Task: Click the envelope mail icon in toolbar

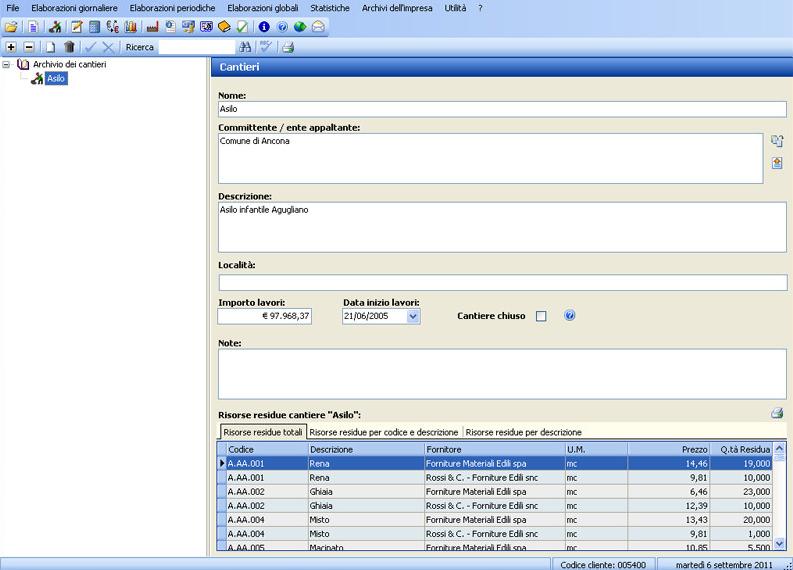Action: [317, 26]
